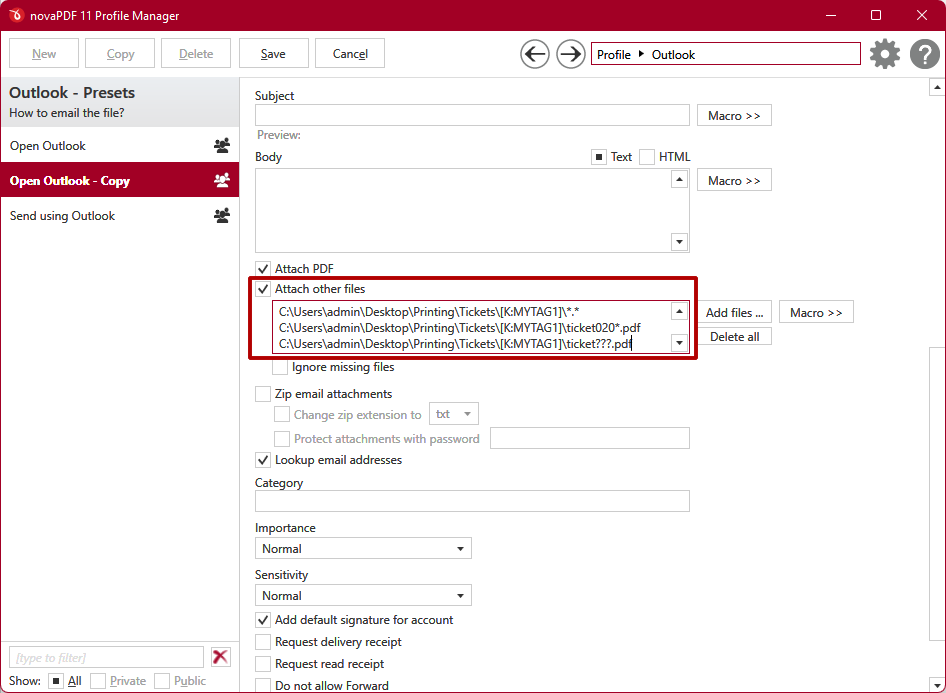Open settings via the gear icon

[884, 54]
